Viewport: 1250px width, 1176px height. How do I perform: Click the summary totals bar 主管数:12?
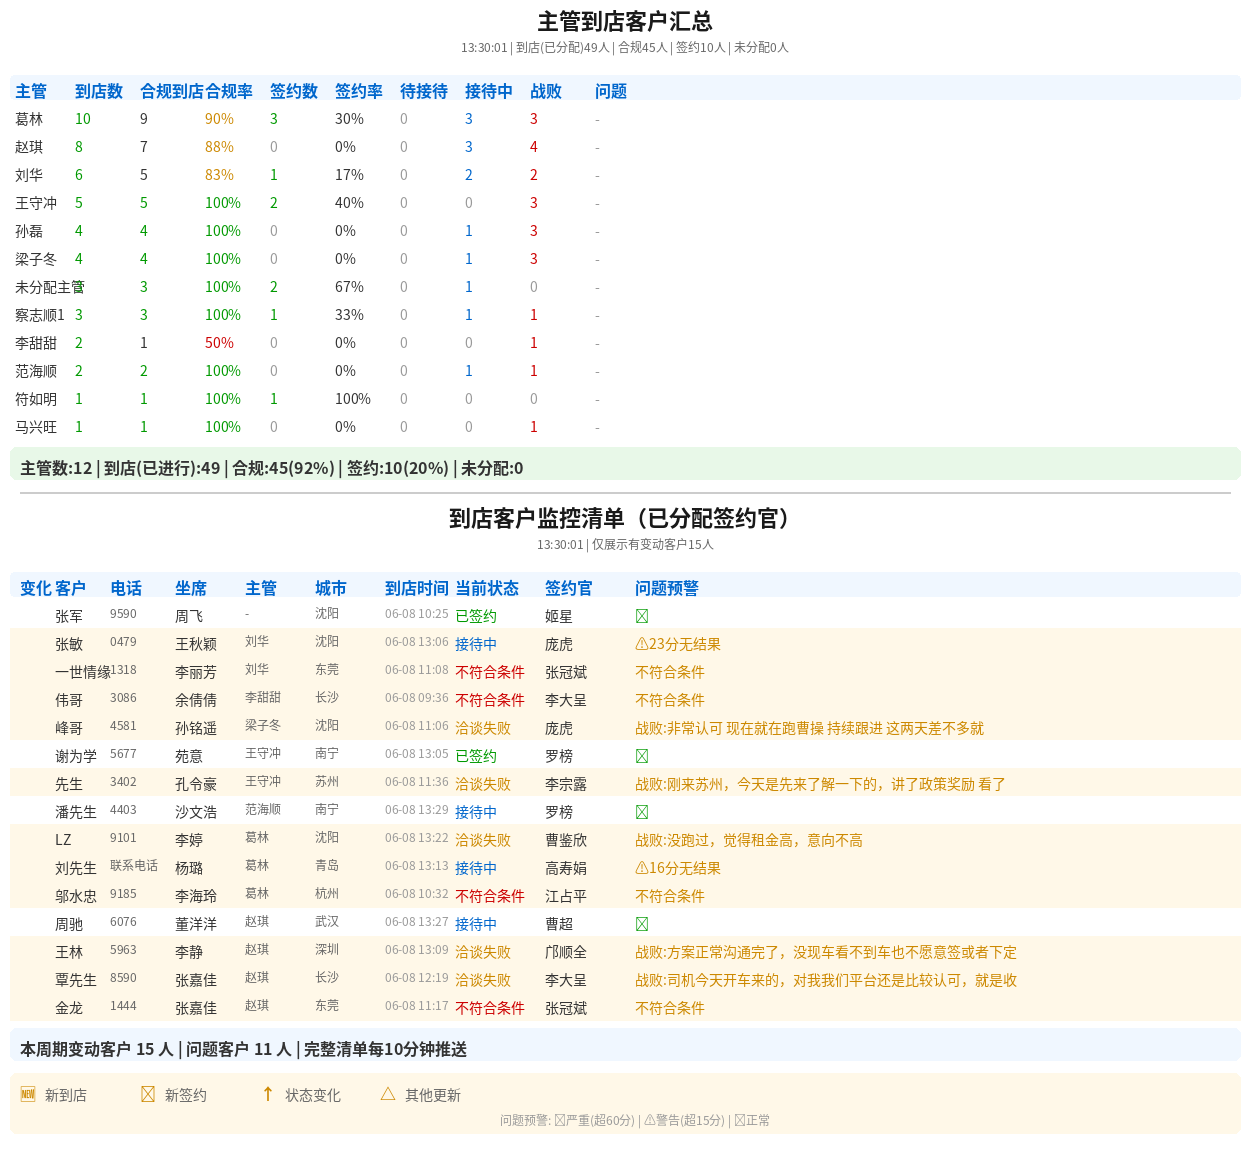(625, 464)
